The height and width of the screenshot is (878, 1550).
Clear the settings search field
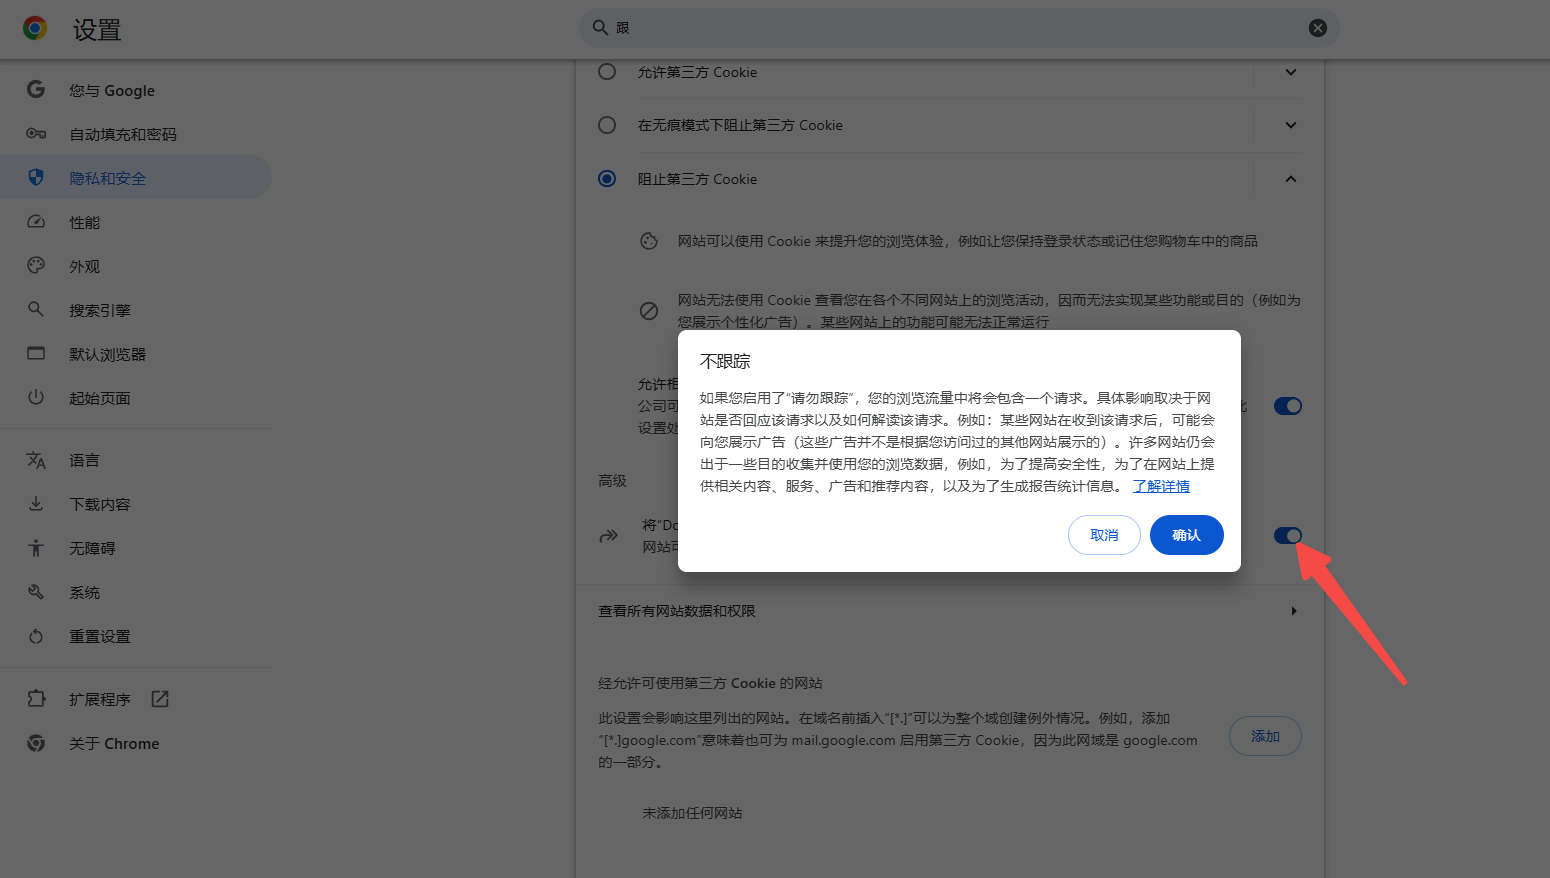pyautogui.click(x=1318, y=28)
